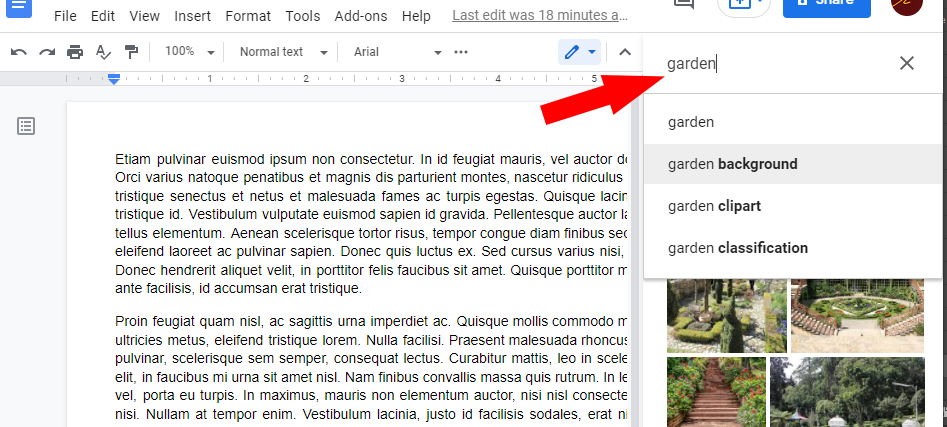Show the document outline icon
Image resolution: width=947 pixels, height=427 pixels.
[26, 126]
